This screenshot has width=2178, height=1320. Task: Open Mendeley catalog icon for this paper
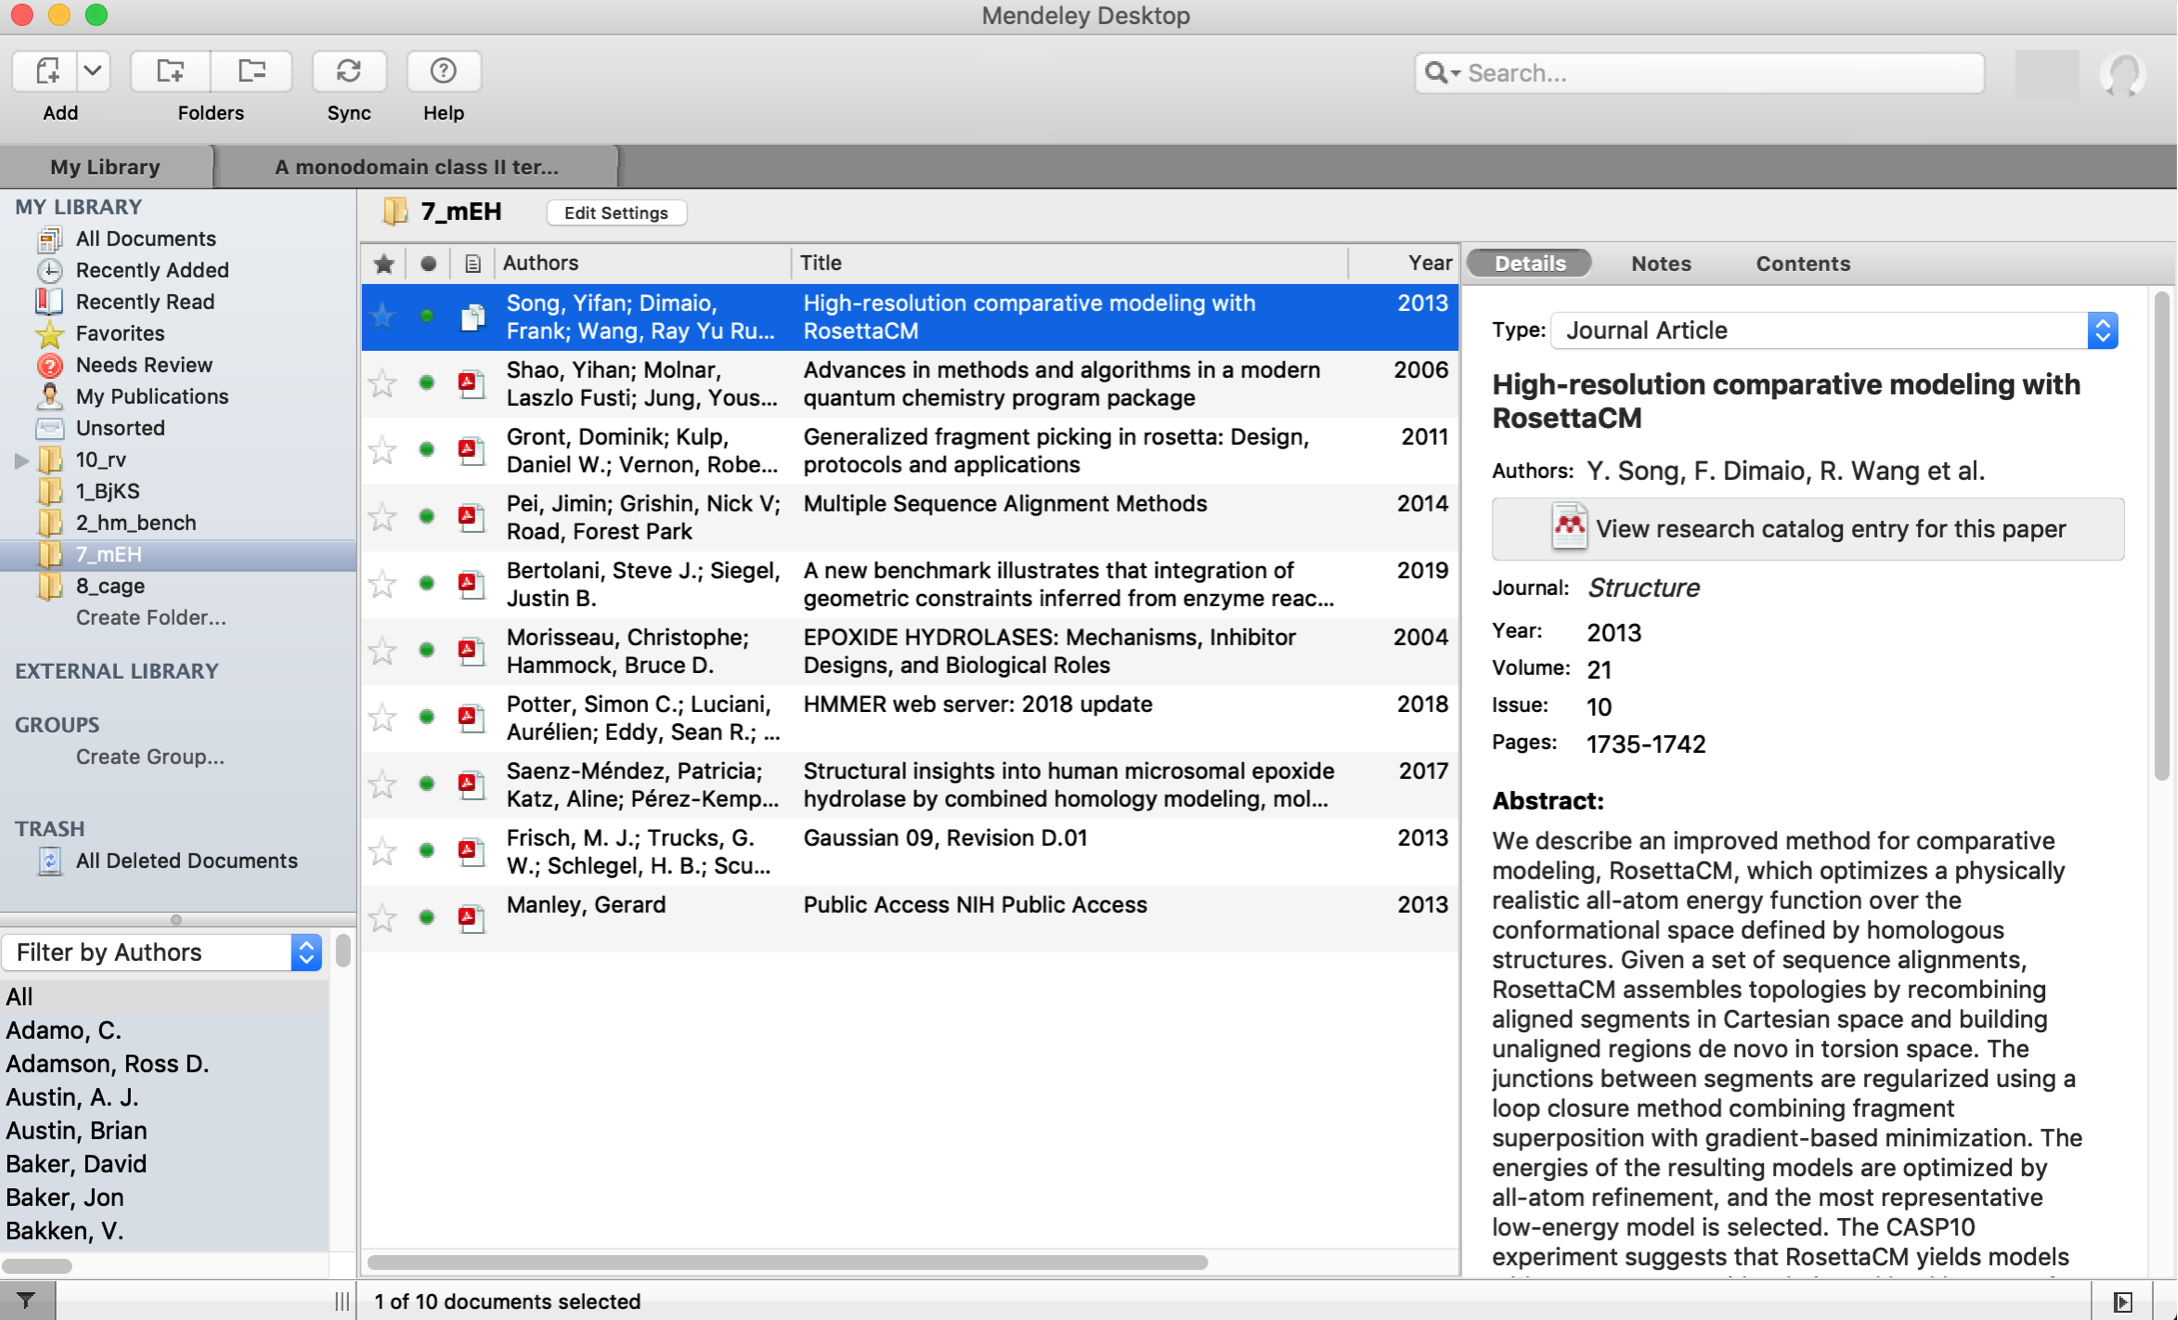coord(1568,528)
